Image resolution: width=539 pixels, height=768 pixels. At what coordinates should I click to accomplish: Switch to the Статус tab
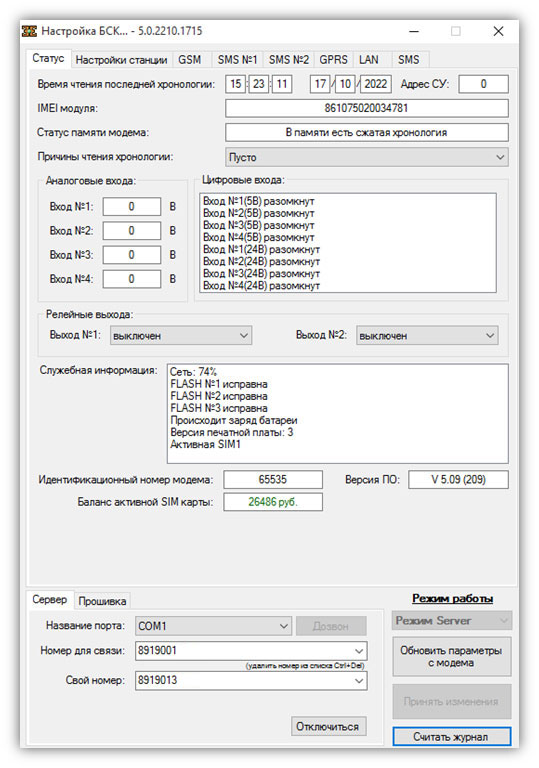tap(48, 58)
